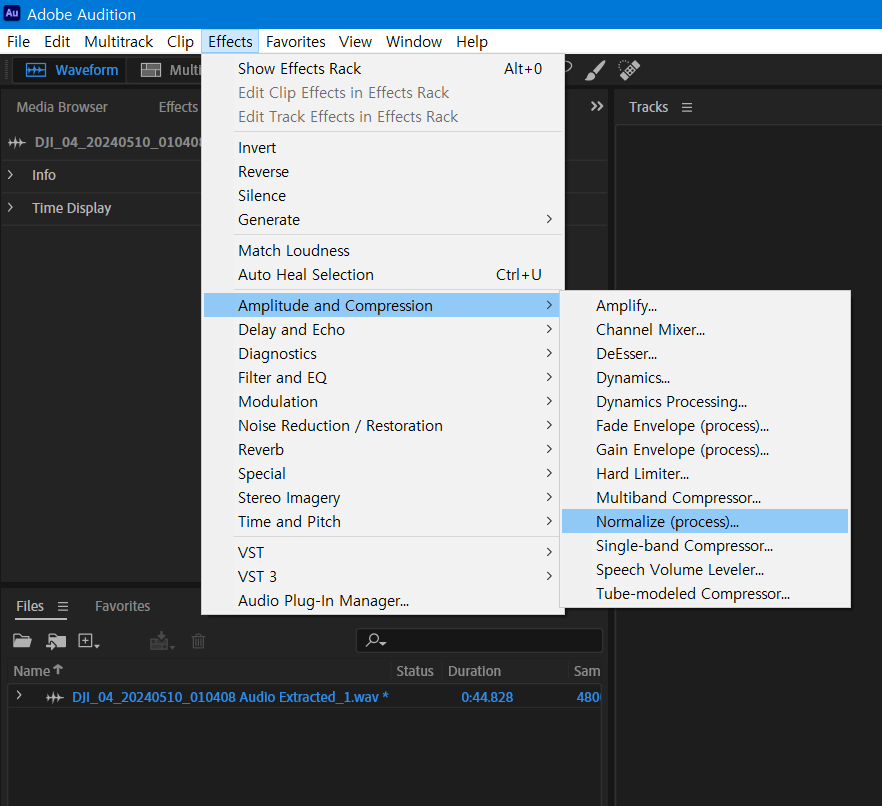Open the Clip menu

[x=180, y=42]
